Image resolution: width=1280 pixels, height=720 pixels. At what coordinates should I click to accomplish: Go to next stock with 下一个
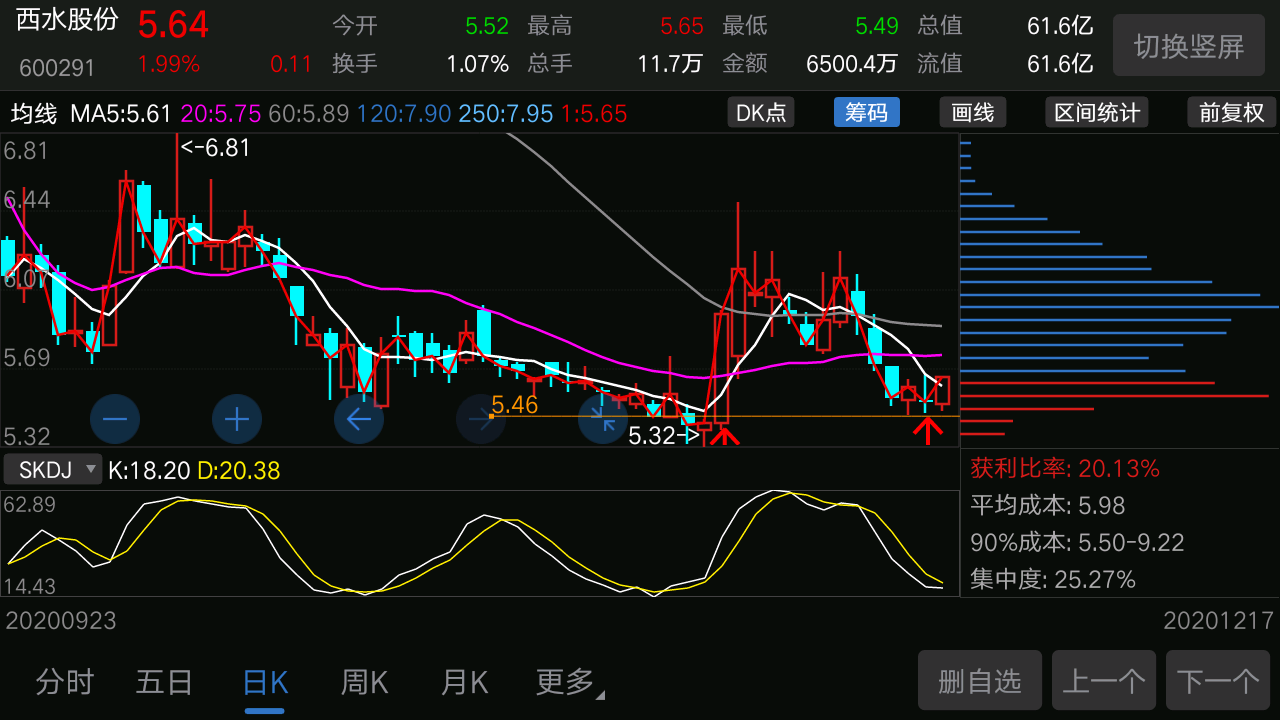coord(1218,681)
